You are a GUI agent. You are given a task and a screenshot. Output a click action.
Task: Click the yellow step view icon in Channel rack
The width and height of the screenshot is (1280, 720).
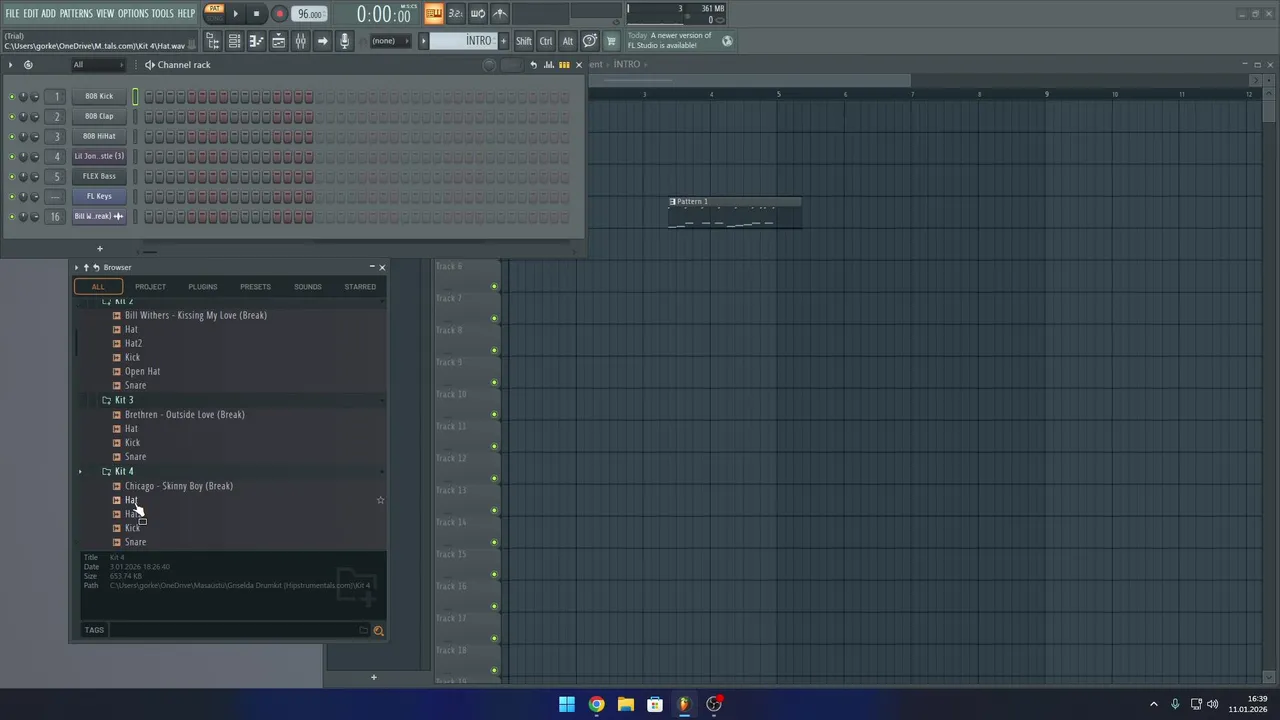pyautogui.click(x=564, y=65)
